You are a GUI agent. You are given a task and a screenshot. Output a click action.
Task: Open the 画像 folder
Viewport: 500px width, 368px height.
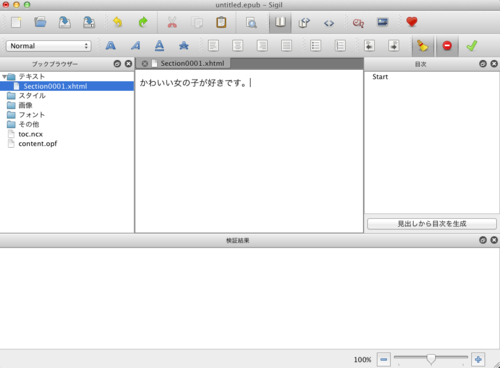pyautogui.click(x=25, y=105)
